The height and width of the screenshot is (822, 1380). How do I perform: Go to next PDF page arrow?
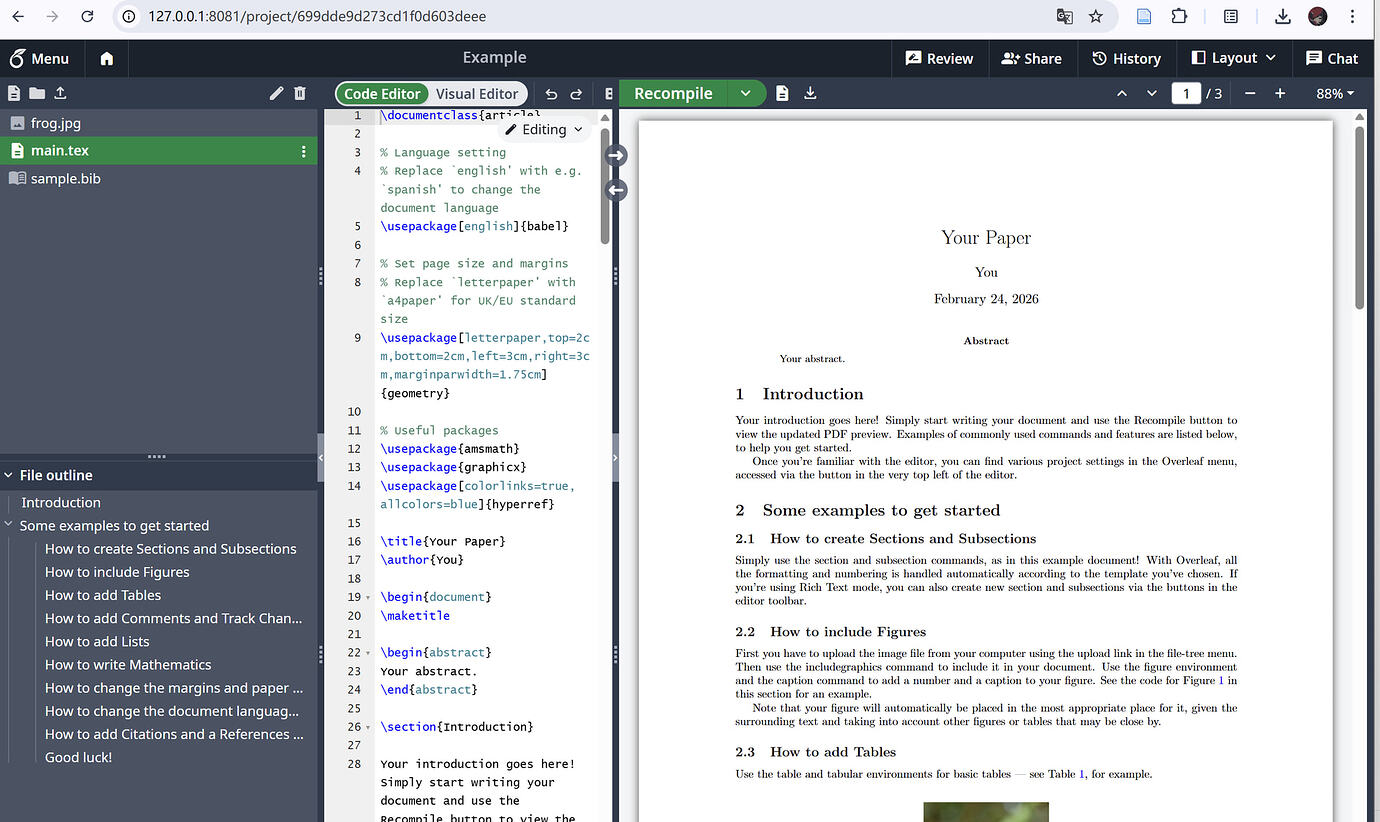[1152, 93]
